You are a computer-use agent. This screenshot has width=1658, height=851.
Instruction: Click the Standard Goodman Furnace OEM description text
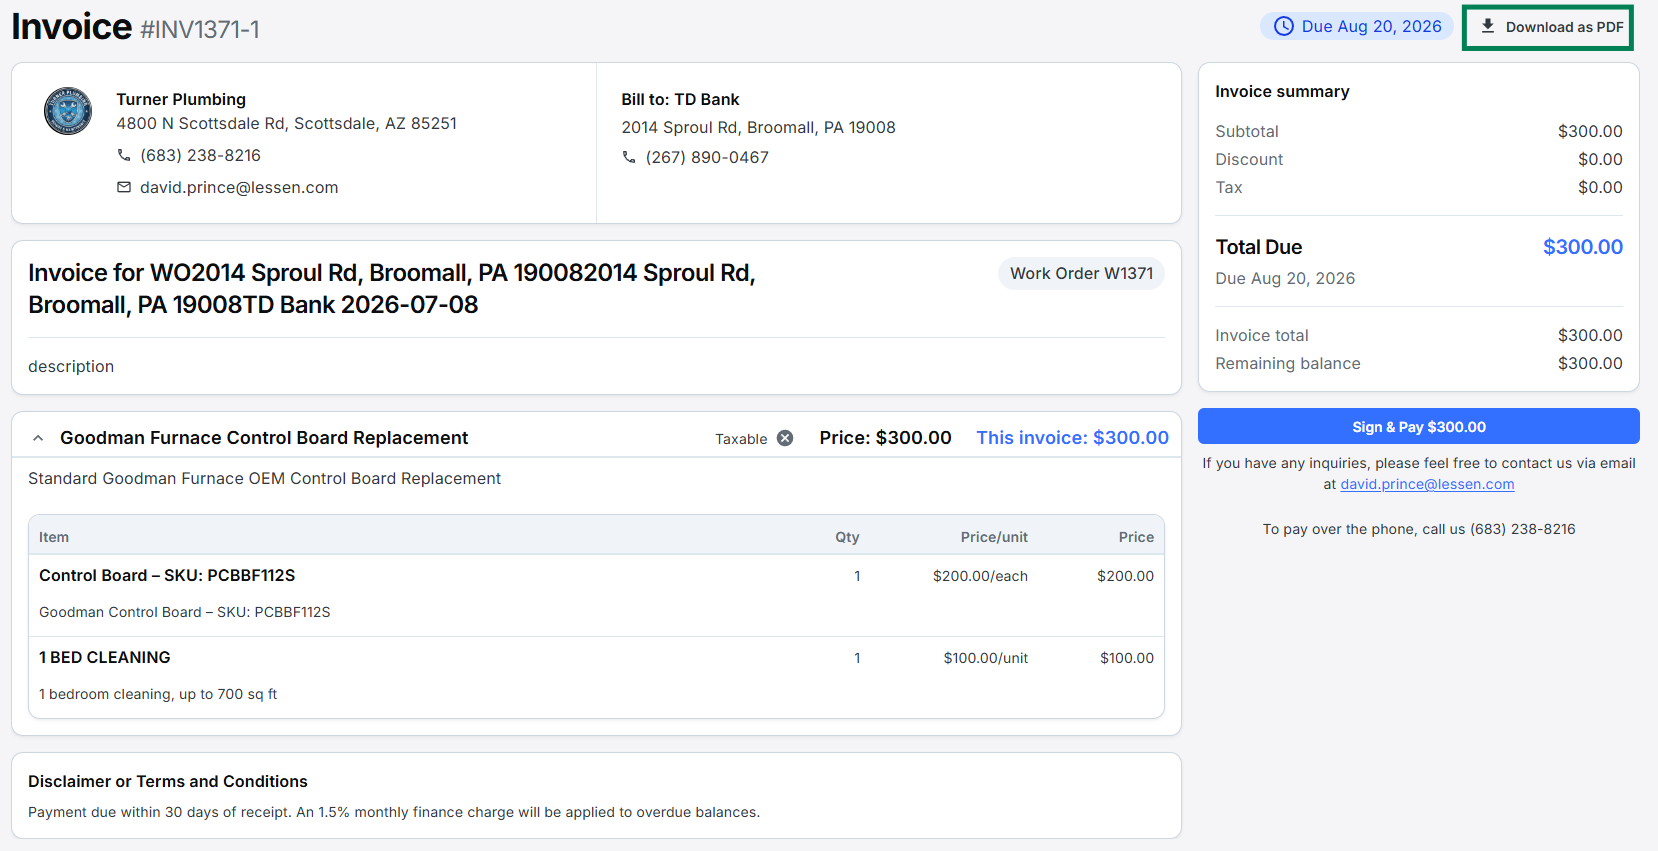[264, 478]
